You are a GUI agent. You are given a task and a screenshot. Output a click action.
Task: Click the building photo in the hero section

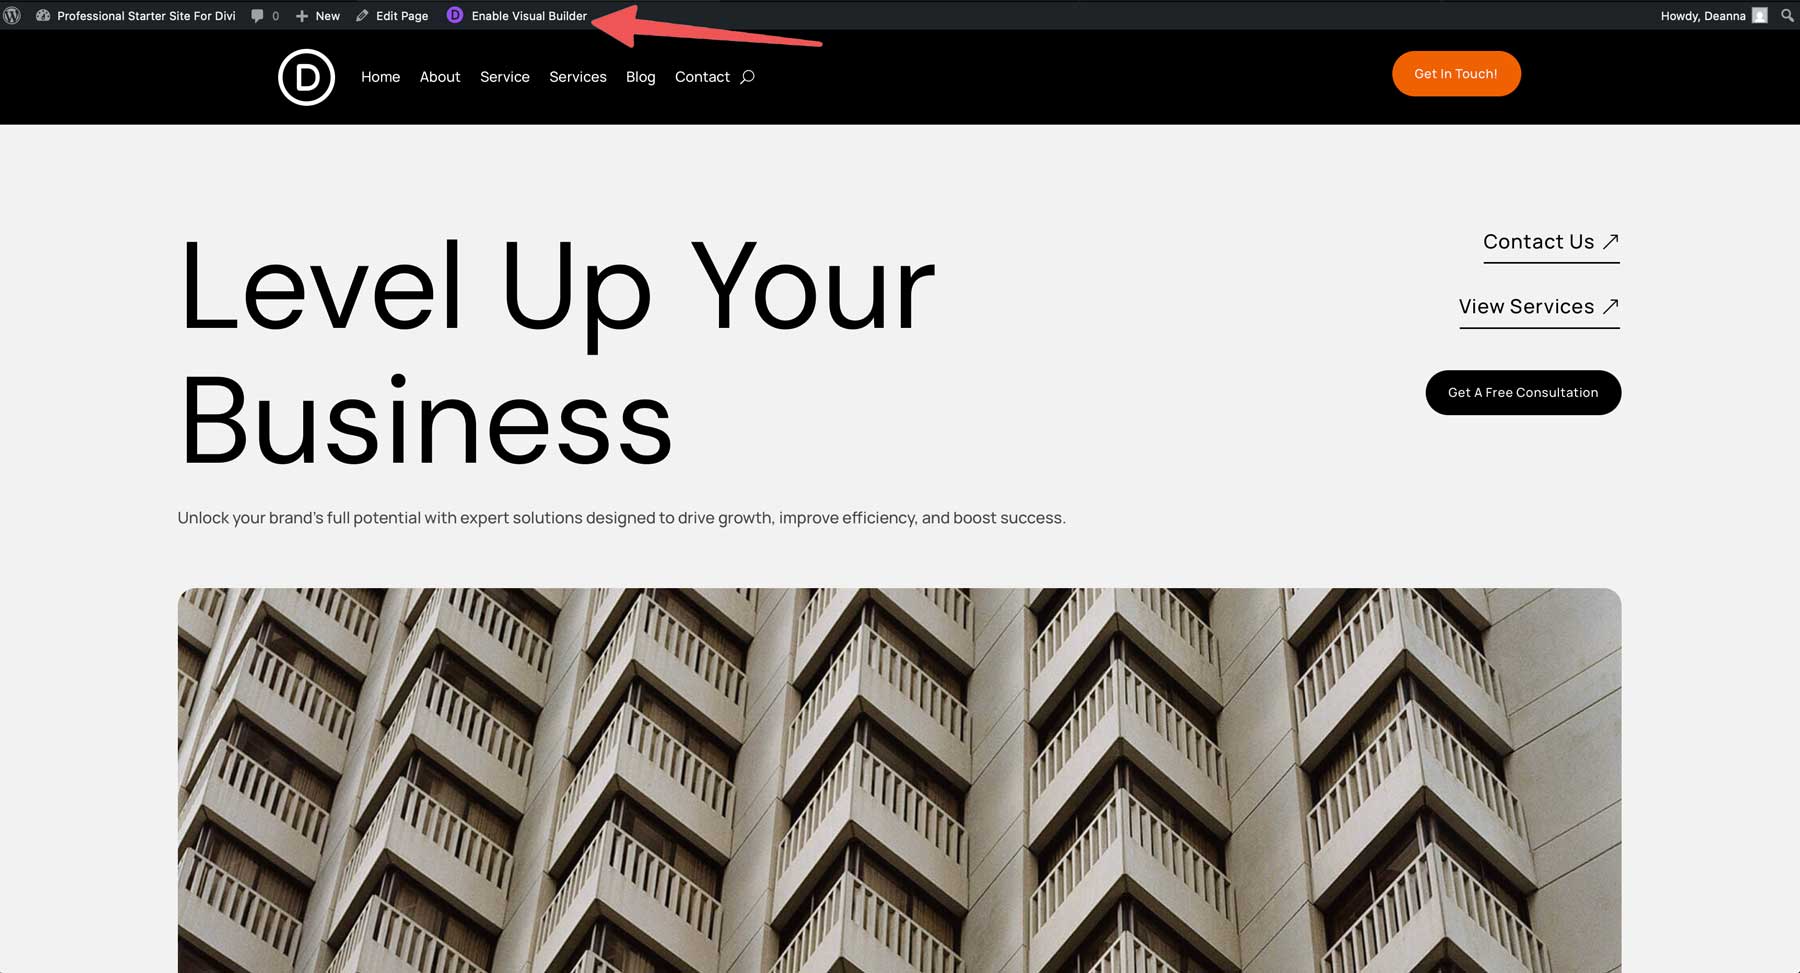coord(900,780)
